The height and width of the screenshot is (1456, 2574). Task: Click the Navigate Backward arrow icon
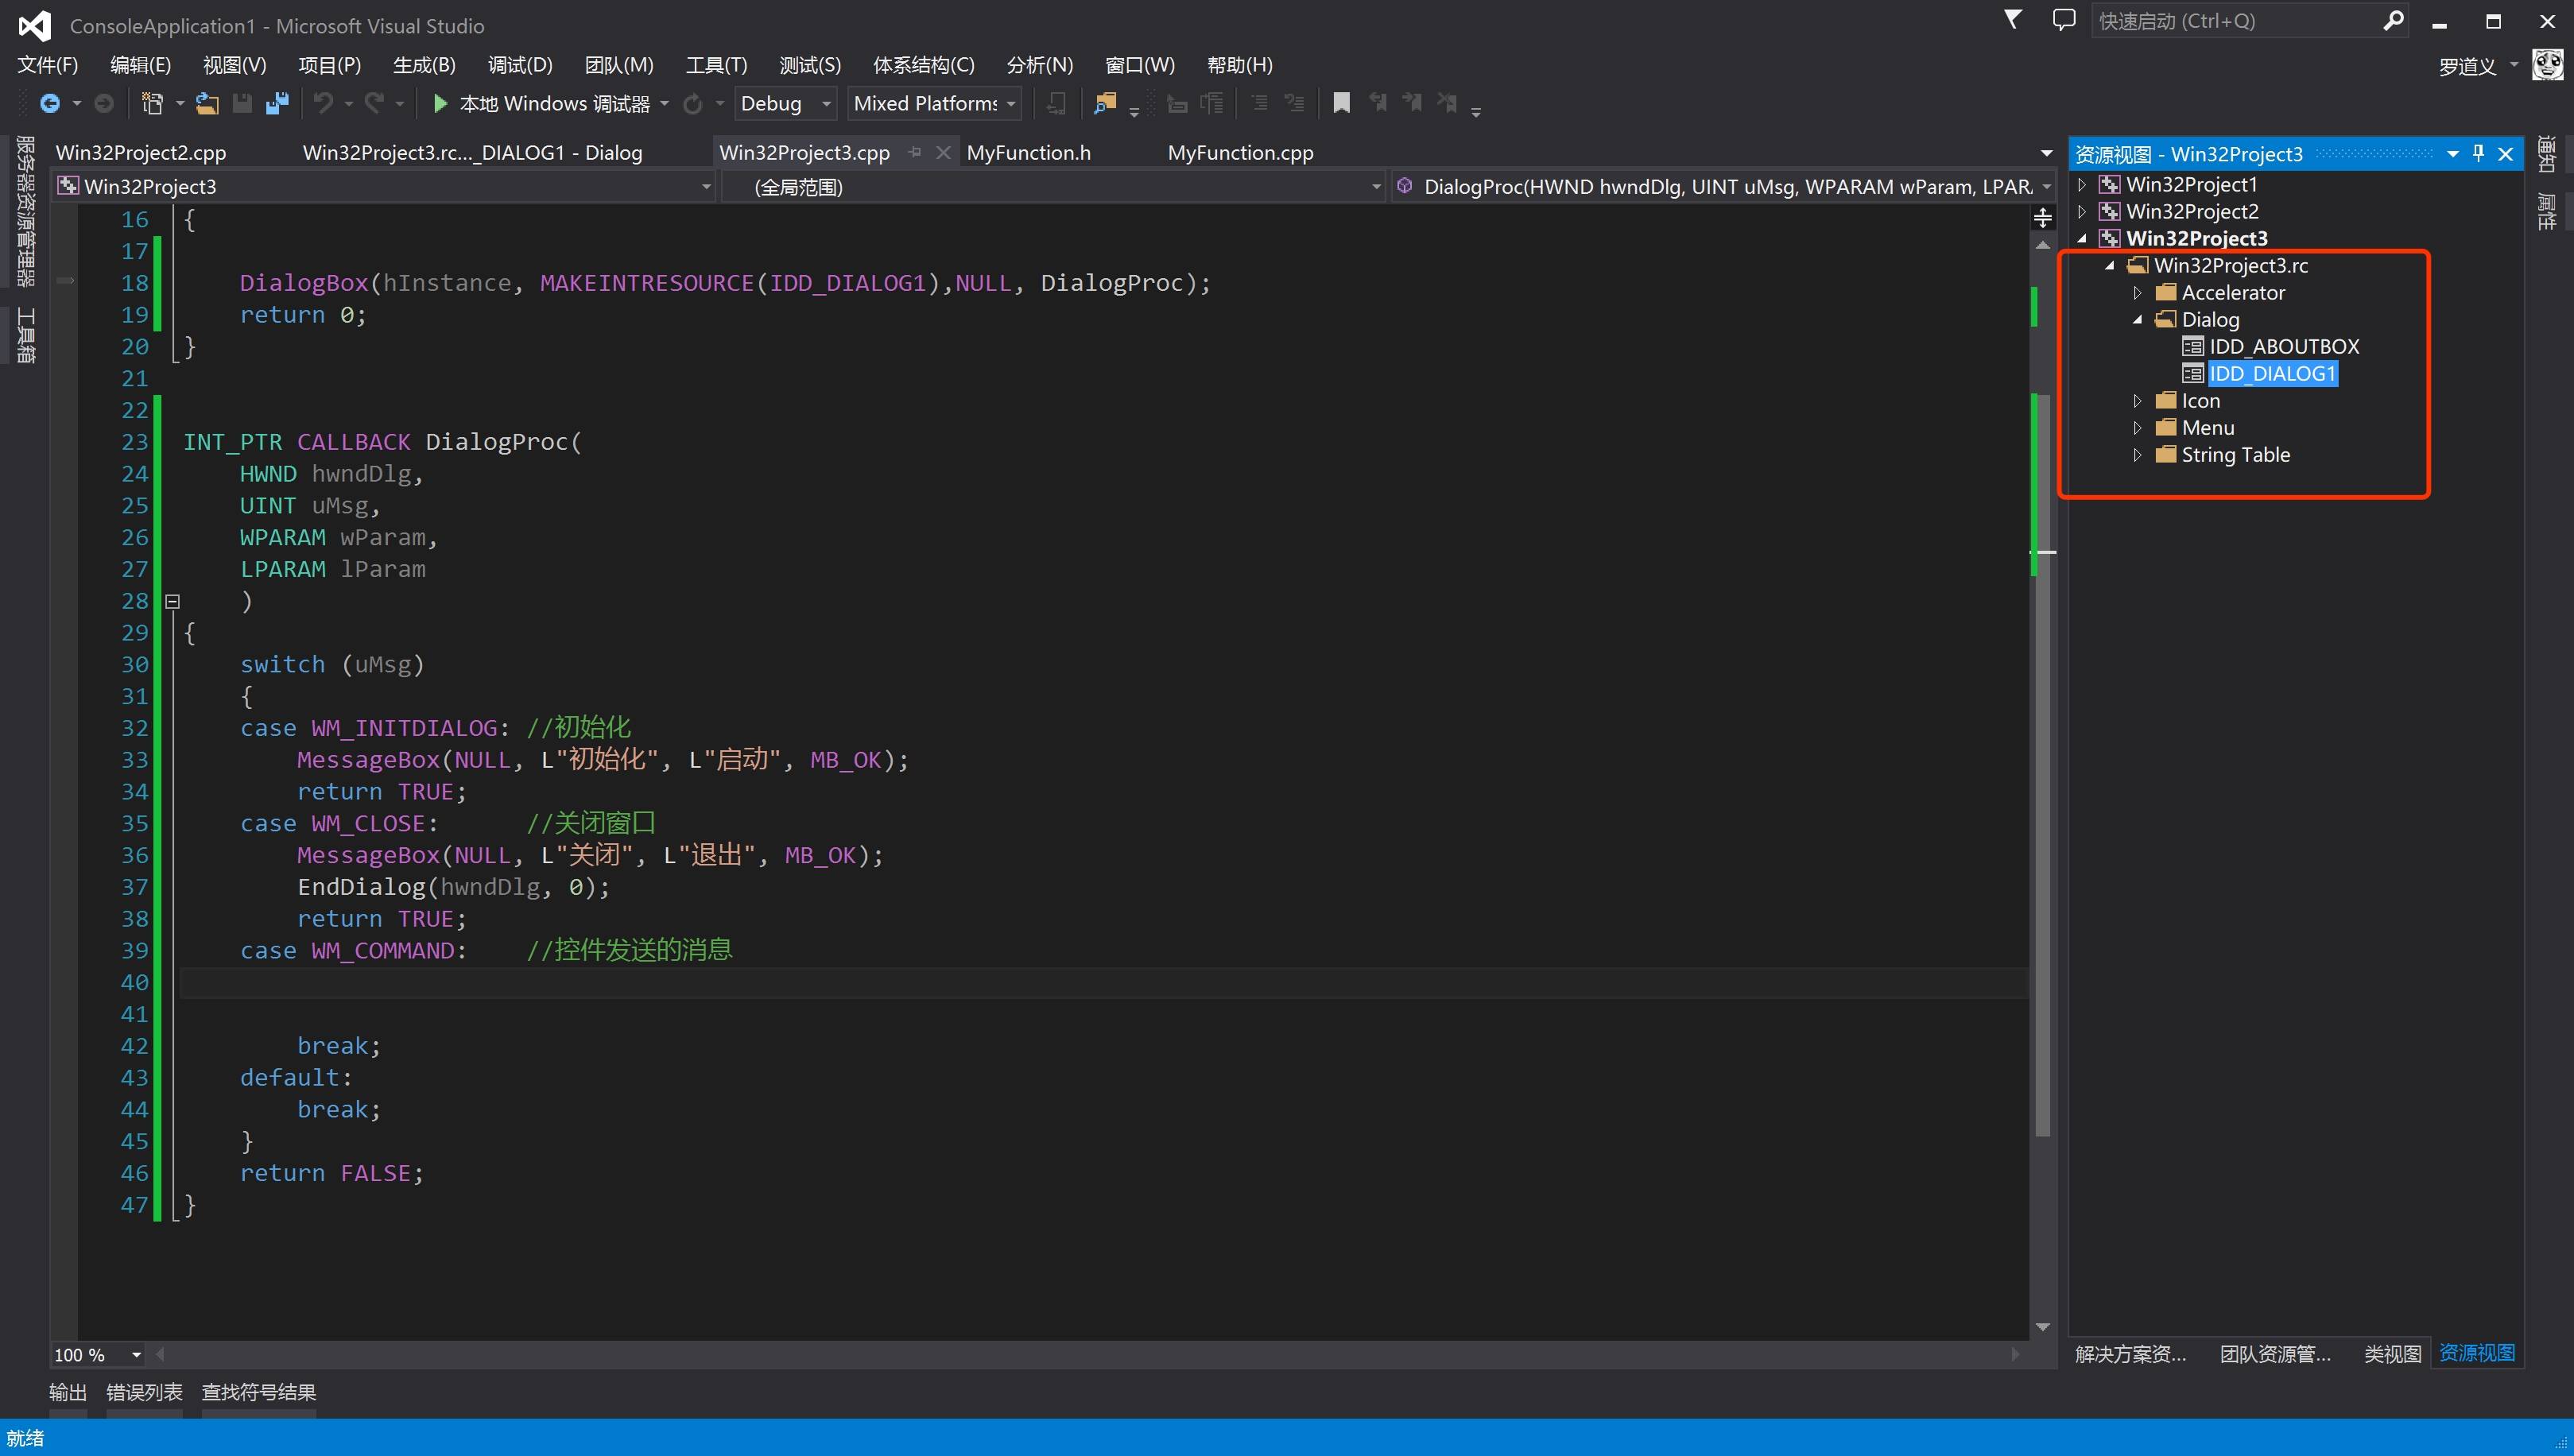click(49, 103)
